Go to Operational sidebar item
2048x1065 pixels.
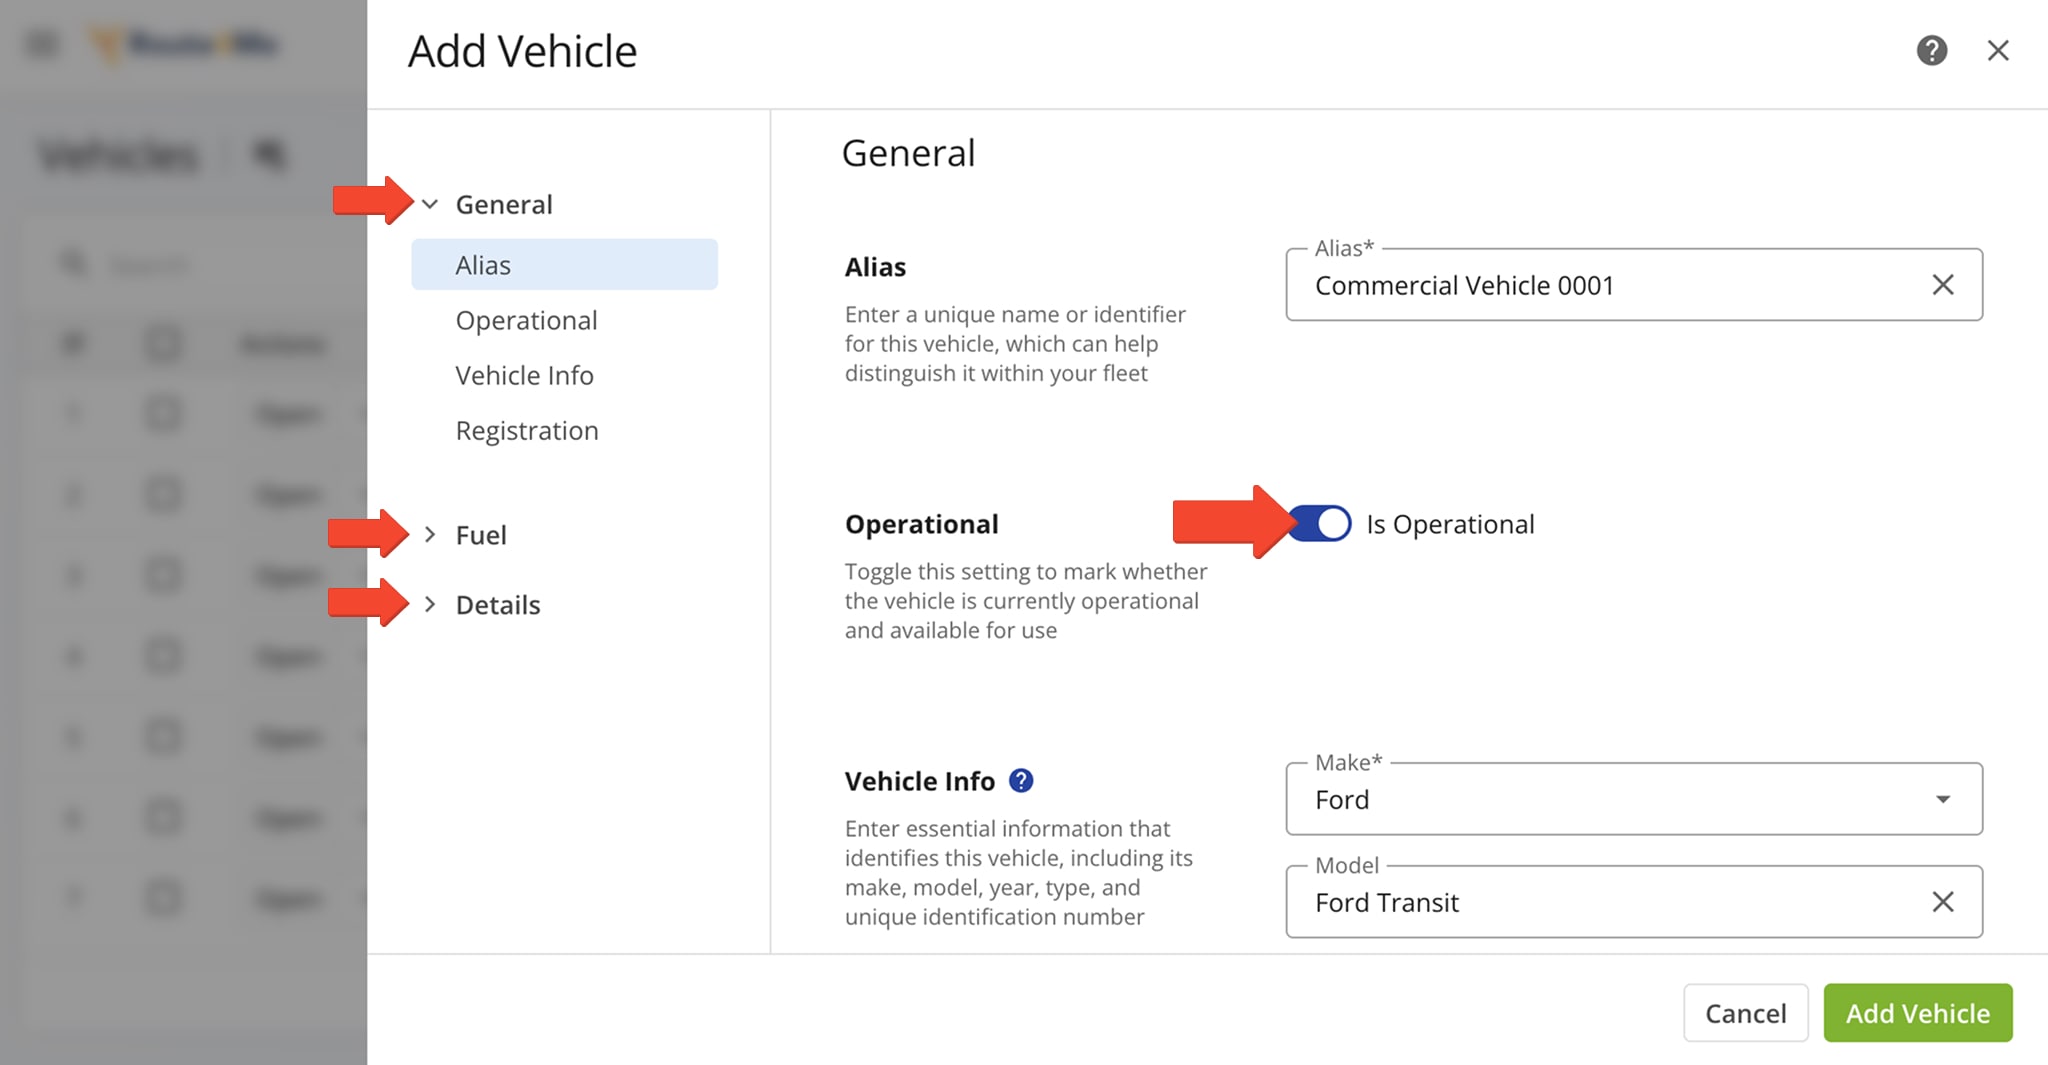(x=526, y=320)
